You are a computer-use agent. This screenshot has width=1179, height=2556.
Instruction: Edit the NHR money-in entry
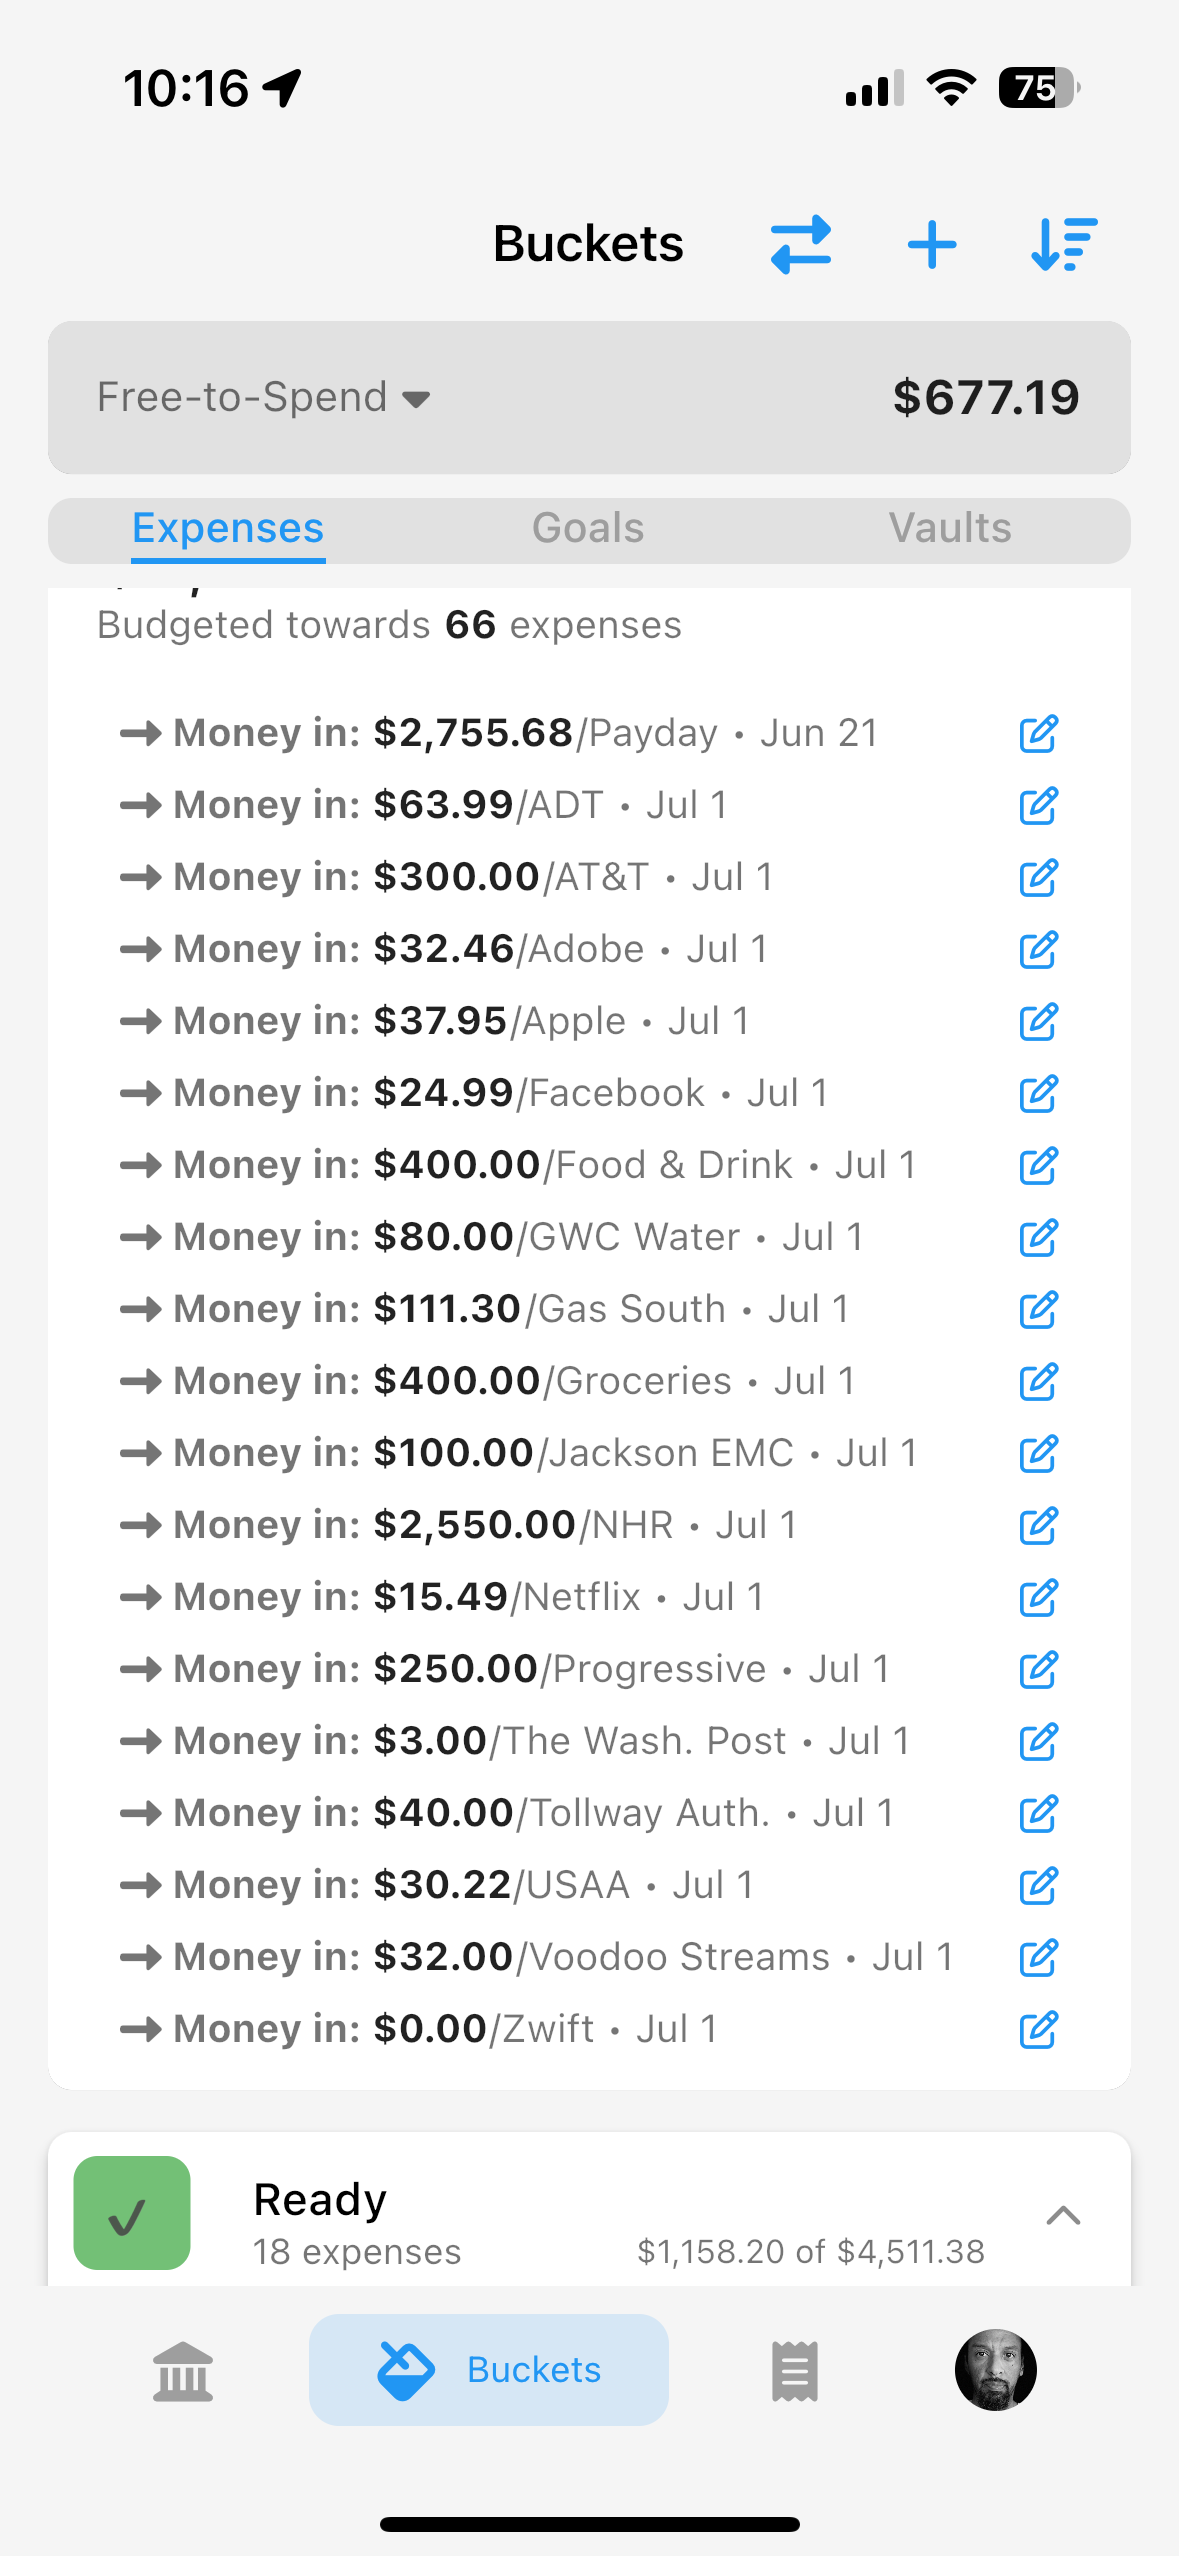(1038, 1525)
